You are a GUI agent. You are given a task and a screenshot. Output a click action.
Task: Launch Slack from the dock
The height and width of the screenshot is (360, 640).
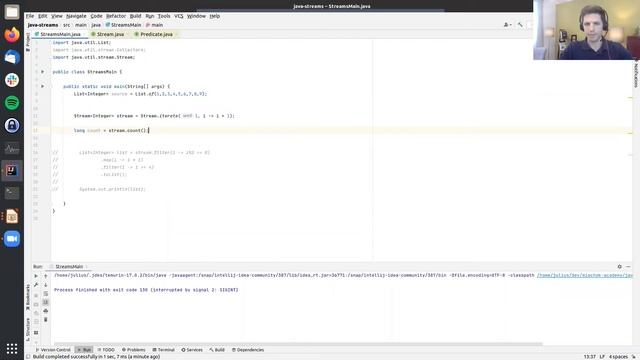[12, 80]
